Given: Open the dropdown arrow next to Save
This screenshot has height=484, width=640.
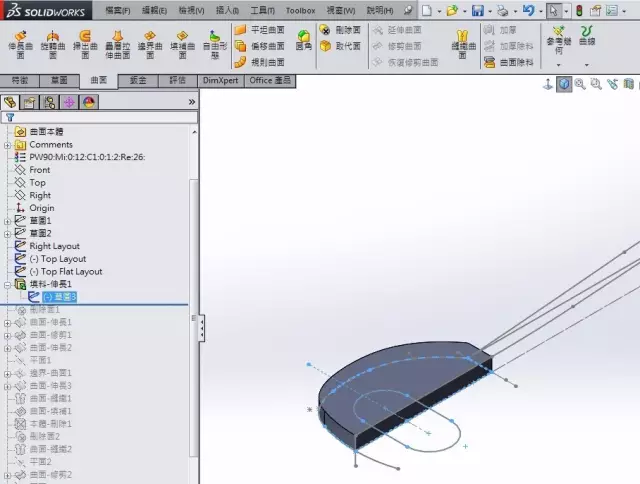Looking at the screenshot, I should 490,11.
